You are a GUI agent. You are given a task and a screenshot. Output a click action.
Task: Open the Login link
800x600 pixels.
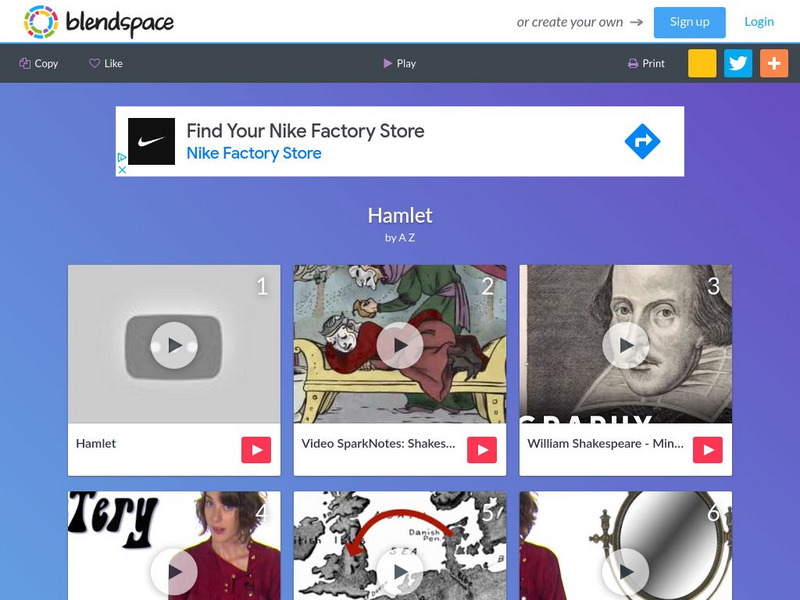(x=759, y=22)
